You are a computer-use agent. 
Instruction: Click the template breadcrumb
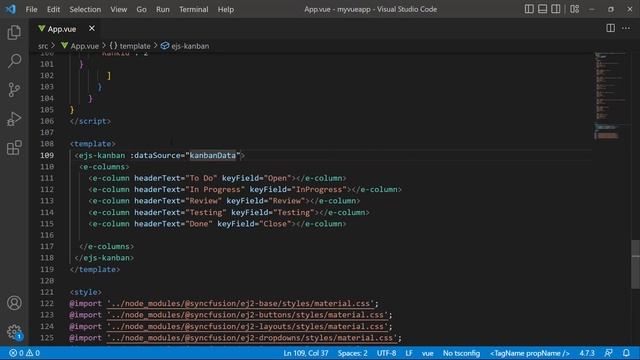point(130,46)
